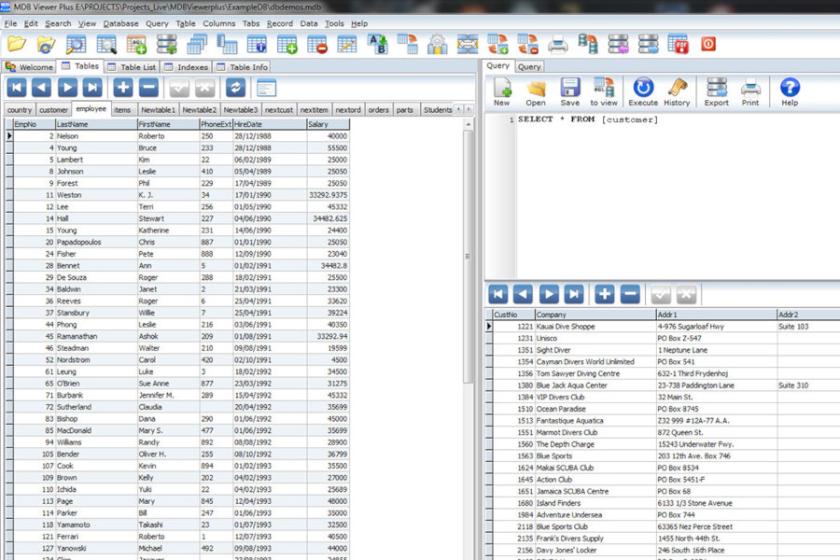Open form view icon beside refresh
The width and height of the screenshot is (840, 560).
266,87
